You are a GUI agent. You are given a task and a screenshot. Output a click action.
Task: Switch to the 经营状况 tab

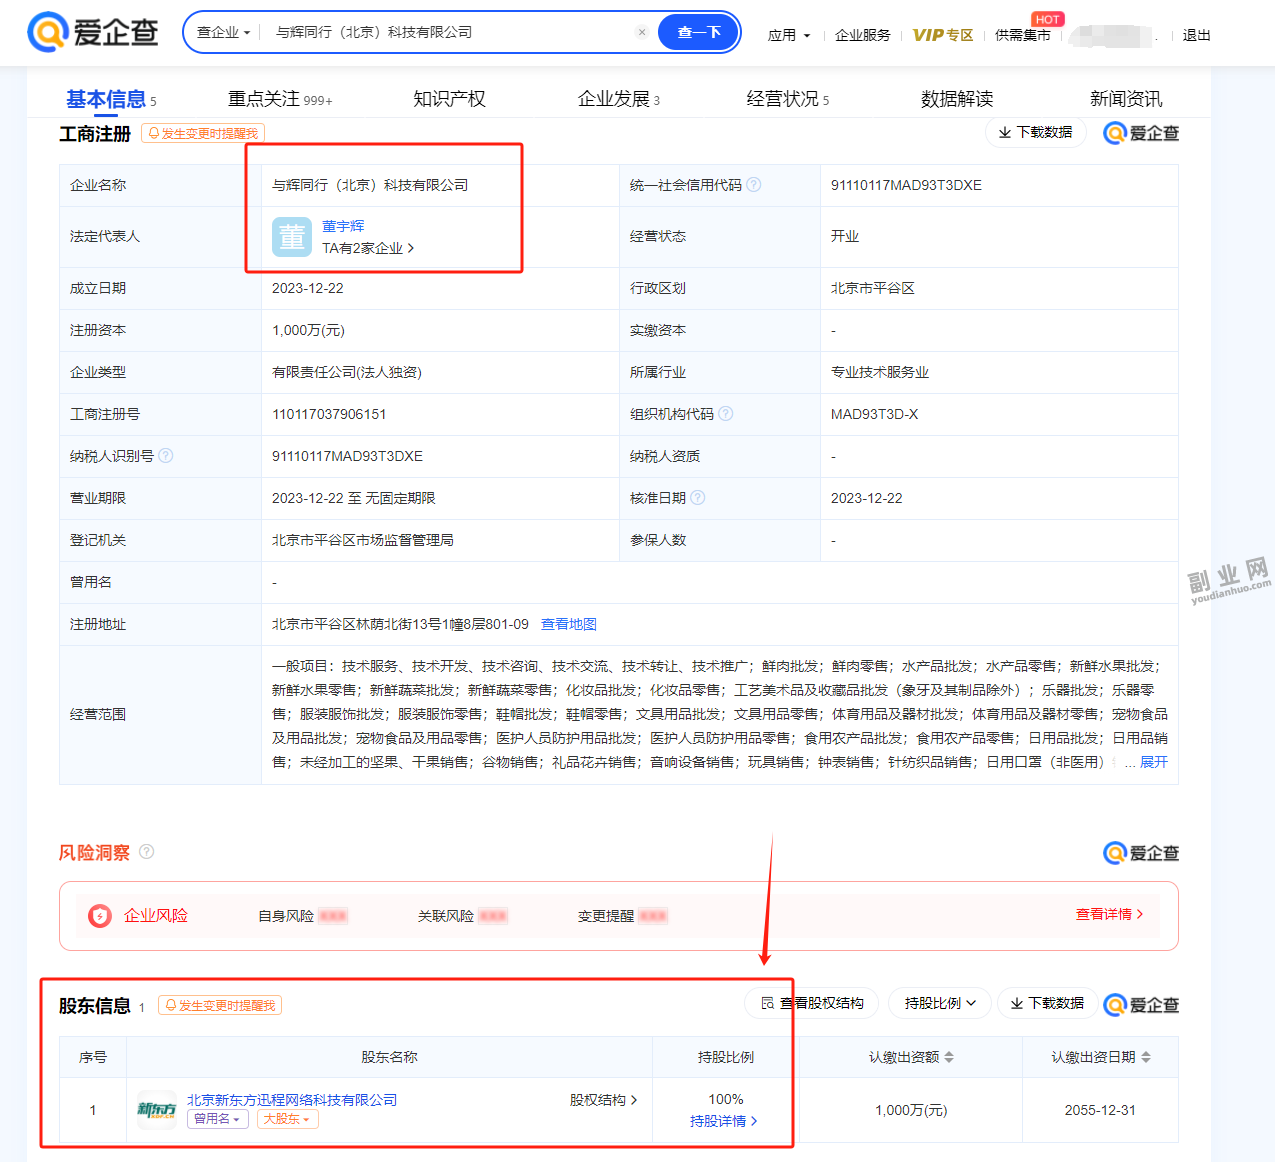pos(788,99)
